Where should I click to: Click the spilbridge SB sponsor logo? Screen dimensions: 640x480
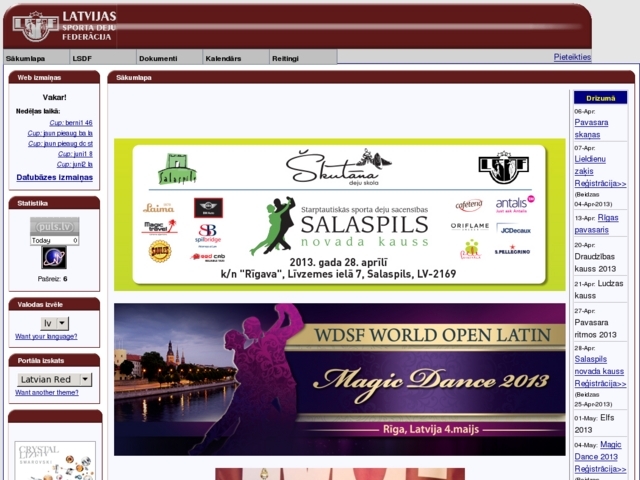point(208,234)
